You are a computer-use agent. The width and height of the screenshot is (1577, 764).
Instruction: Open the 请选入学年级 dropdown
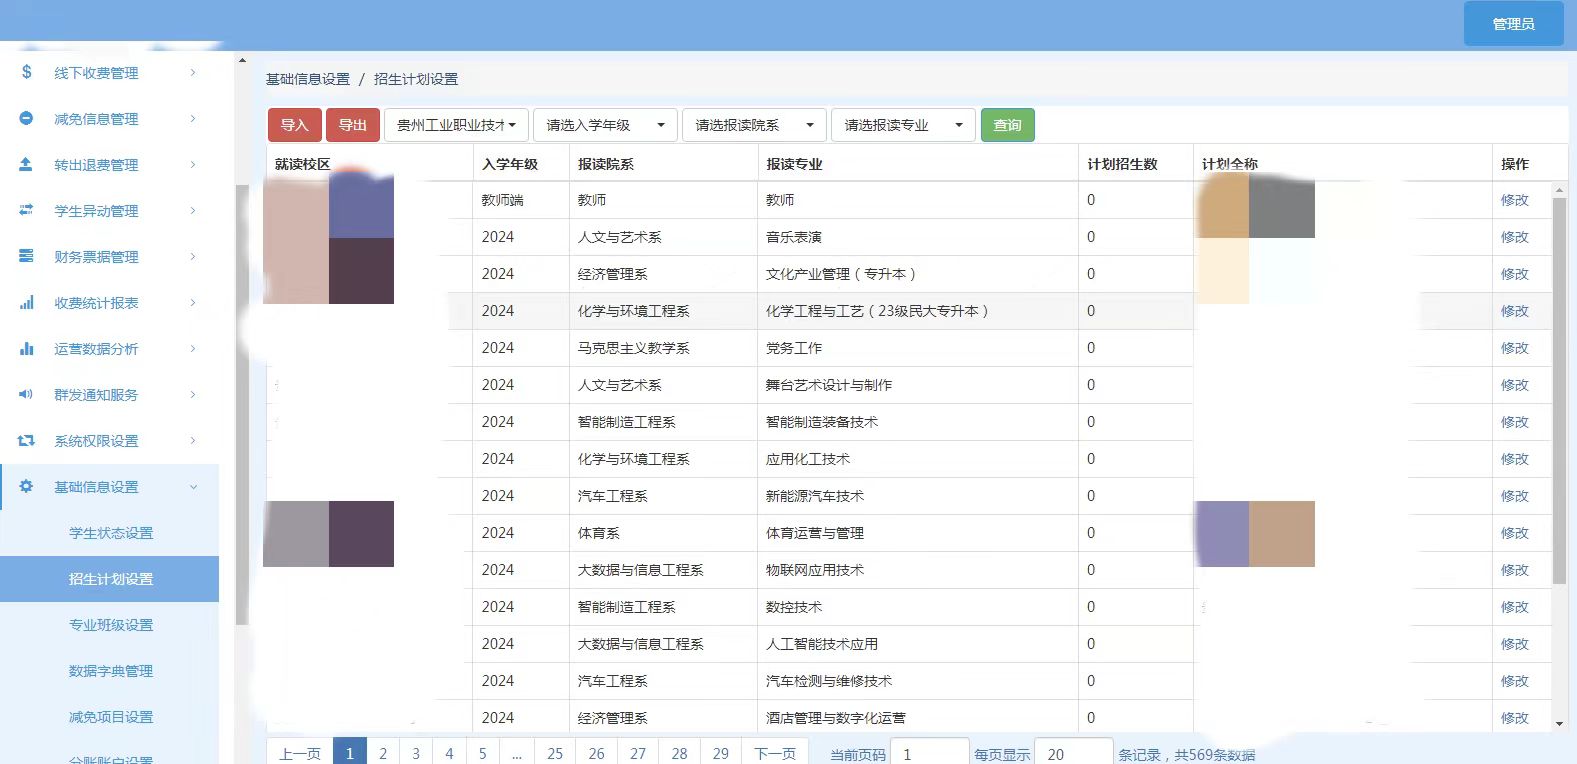tap(605, 125)
